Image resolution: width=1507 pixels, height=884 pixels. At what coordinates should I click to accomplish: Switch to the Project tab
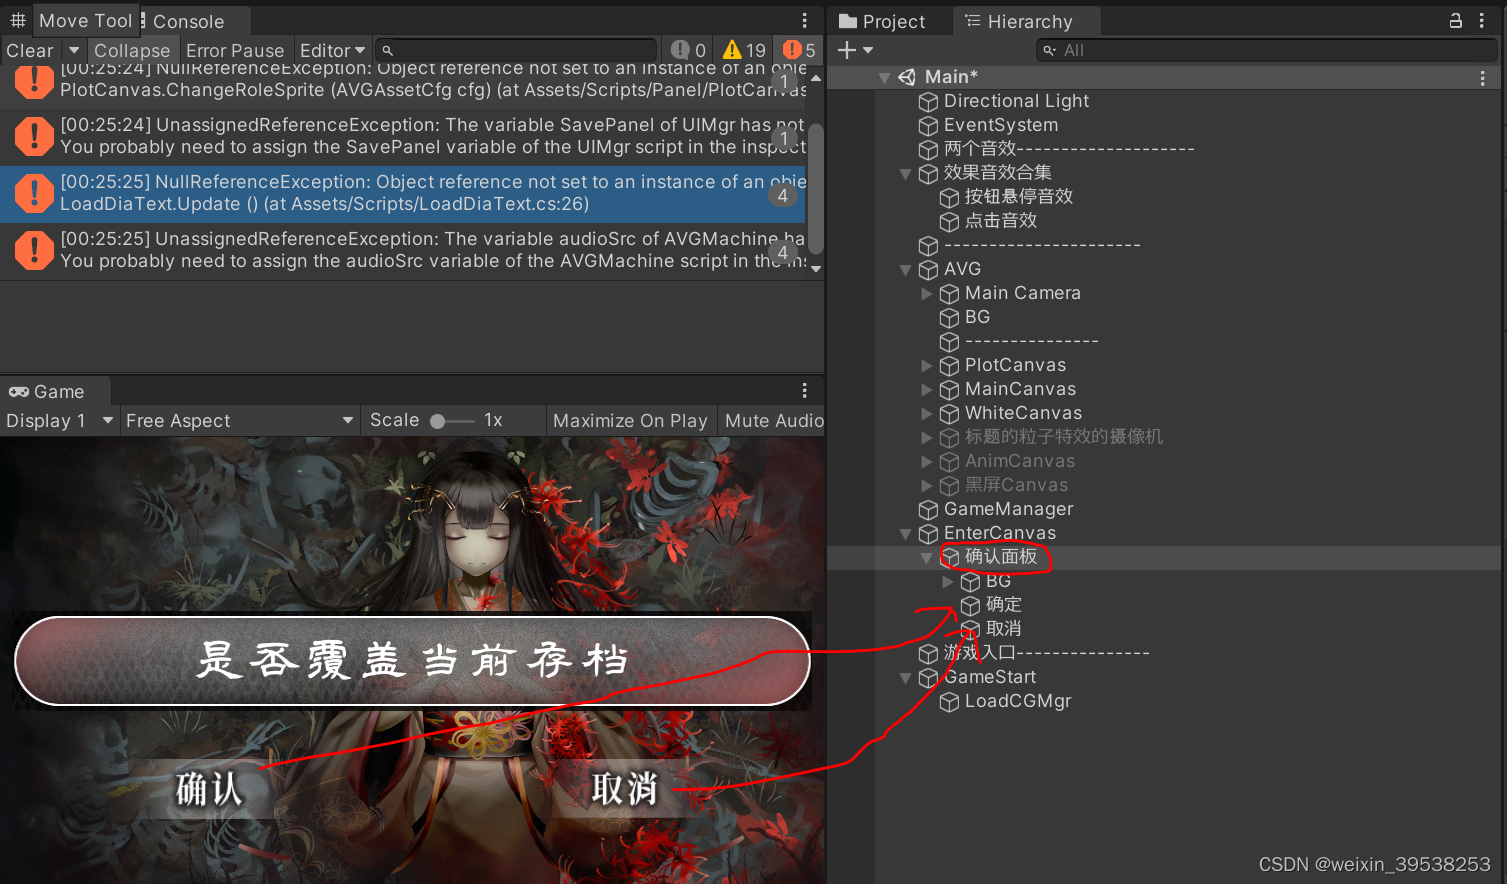pyautogui.click(x=882, y=21)
